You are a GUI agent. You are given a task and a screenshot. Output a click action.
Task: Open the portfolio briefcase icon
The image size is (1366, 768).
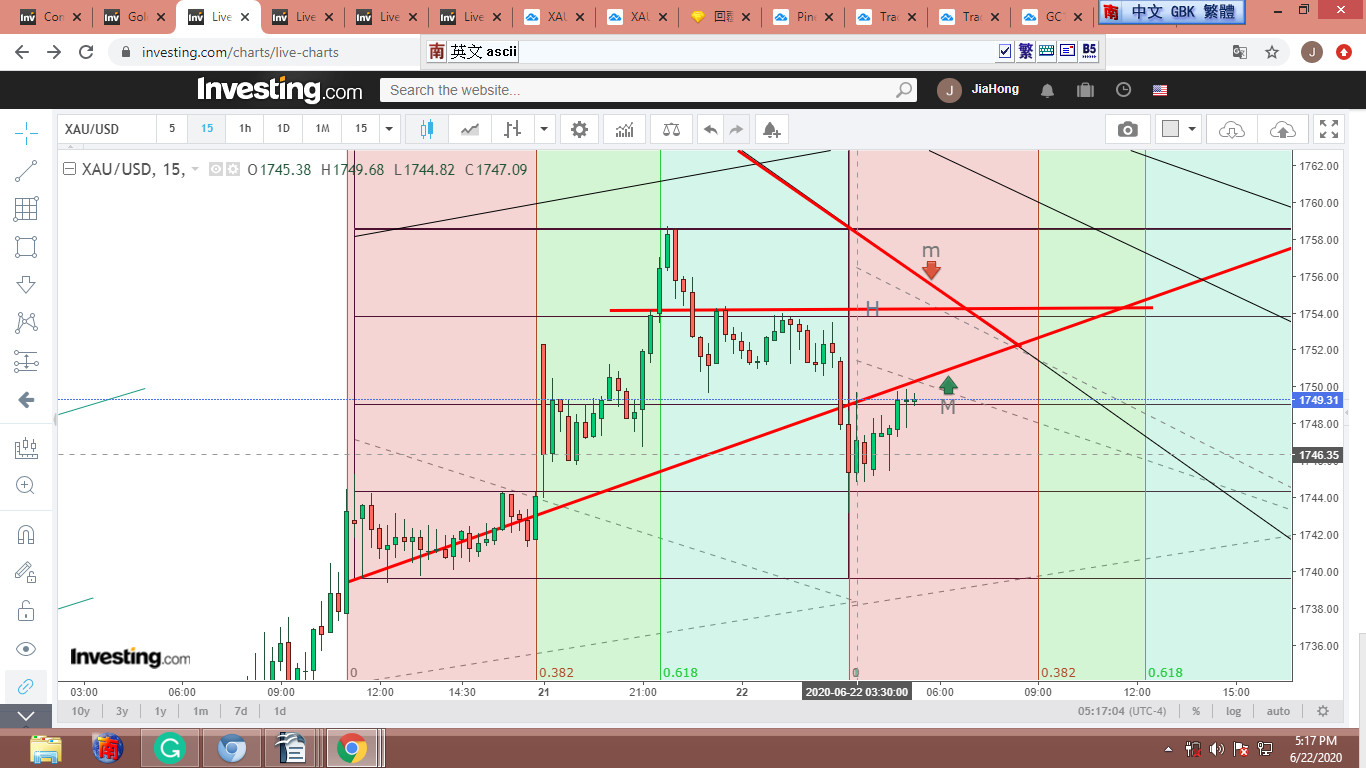(x=1085, y=90)
